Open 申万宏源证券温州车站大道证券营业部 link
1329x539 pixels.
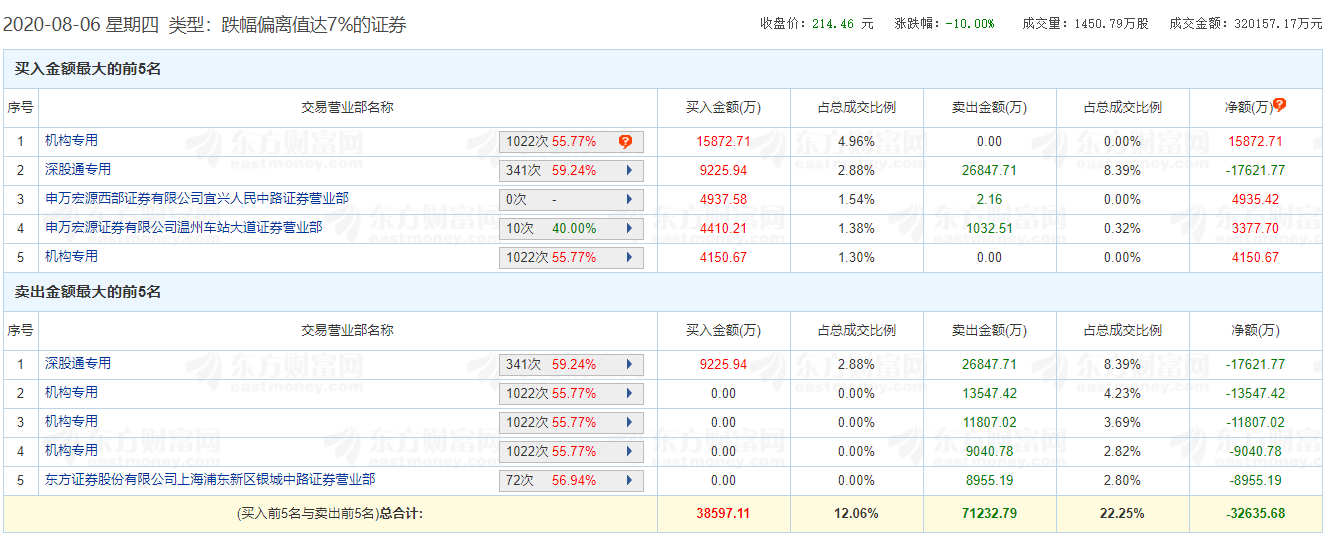183,227
